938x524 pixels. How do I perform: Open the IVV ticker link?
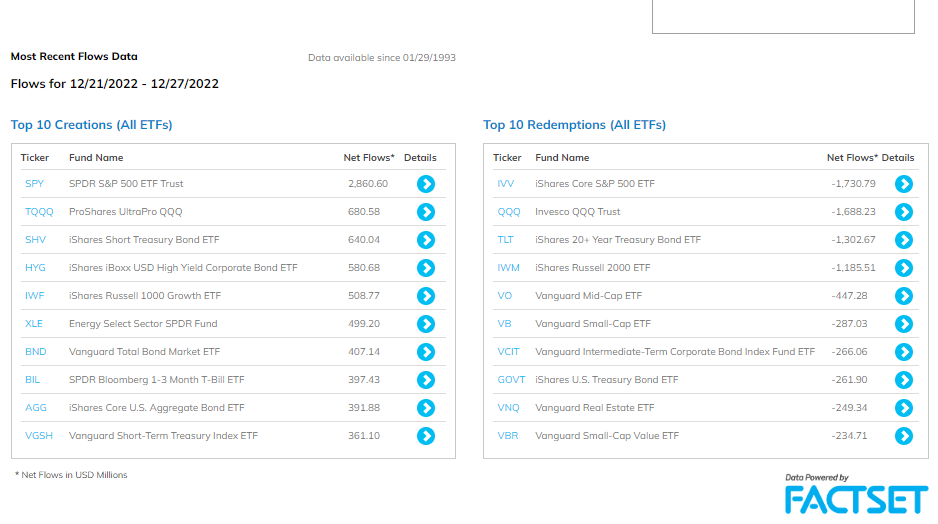505,184
